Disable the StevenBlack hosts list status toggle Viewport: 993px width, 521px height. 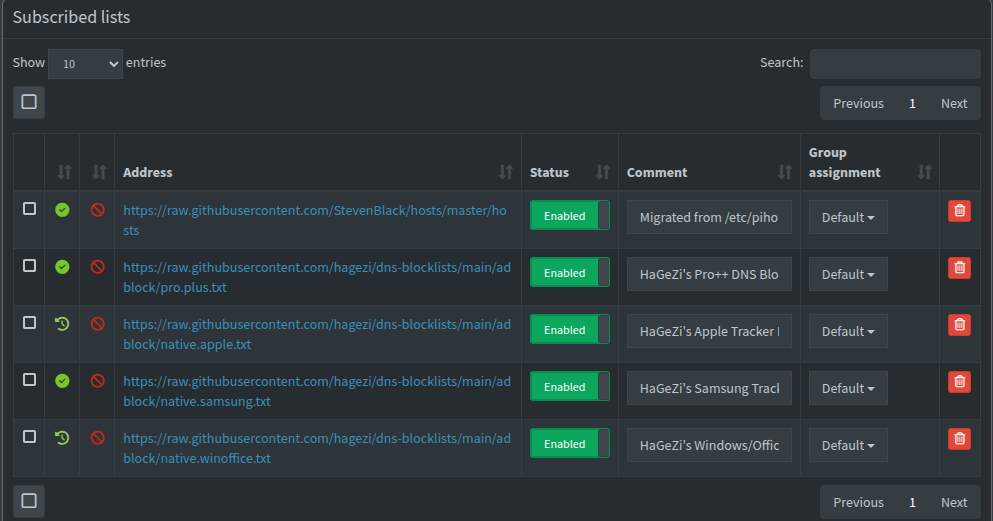coord(569,216)
